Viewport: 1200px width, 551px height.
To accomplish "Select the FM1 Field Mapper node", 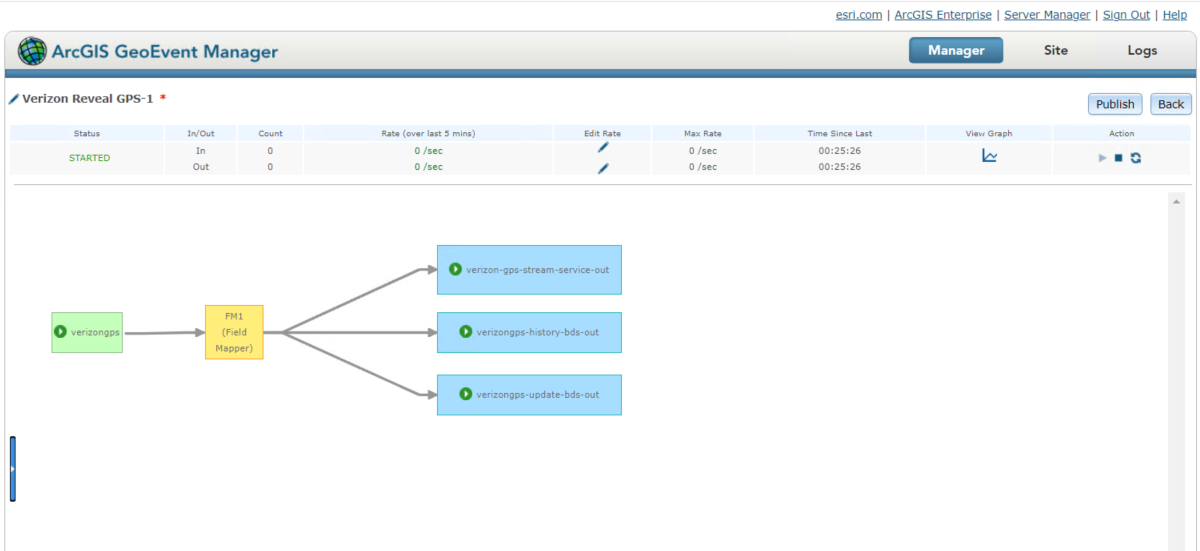I will pyautogui.click(x=234, y=332).
